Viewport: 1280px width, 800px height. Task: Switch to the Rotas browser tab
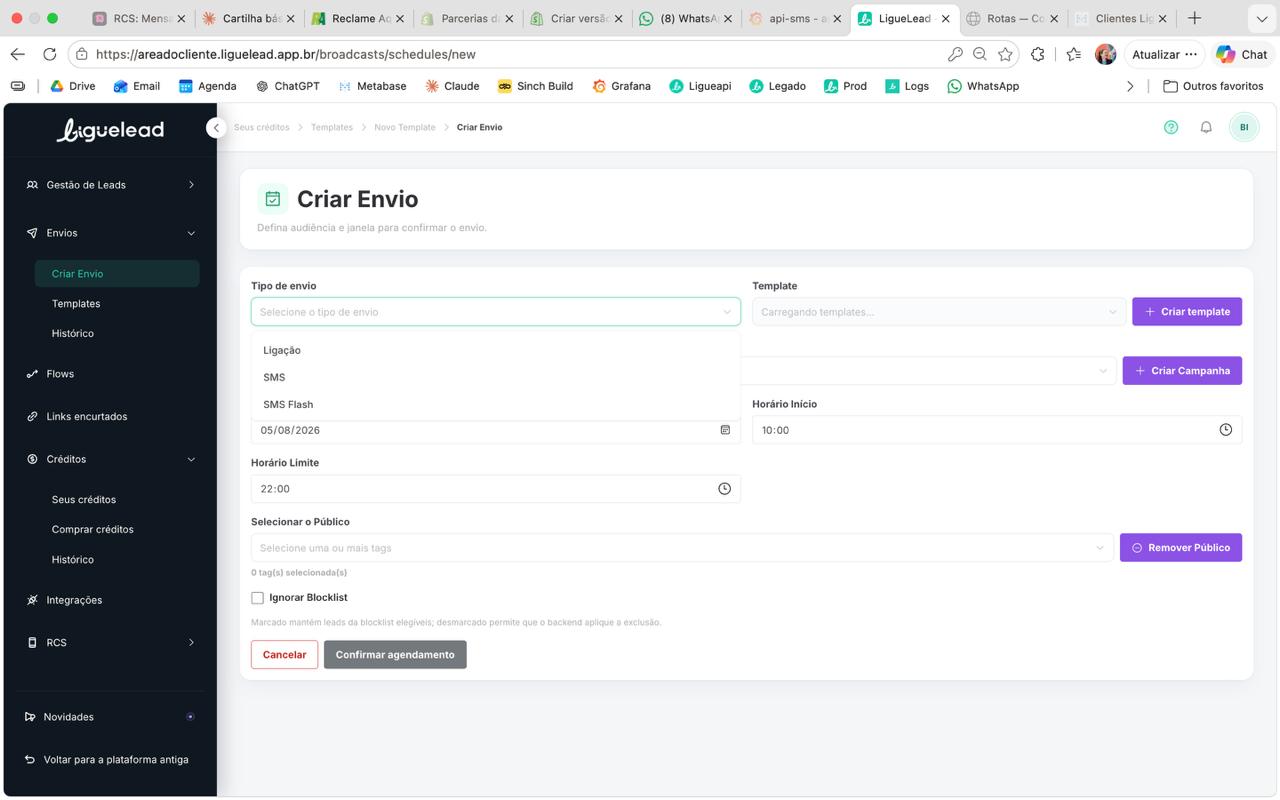click(x=1012, y=18)
